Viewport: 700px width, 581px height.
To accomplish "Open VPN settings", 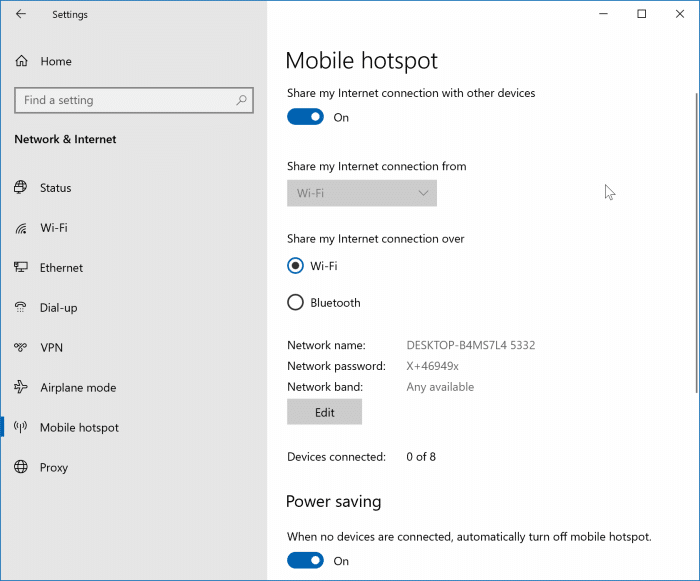I will [x=51, y=347].
